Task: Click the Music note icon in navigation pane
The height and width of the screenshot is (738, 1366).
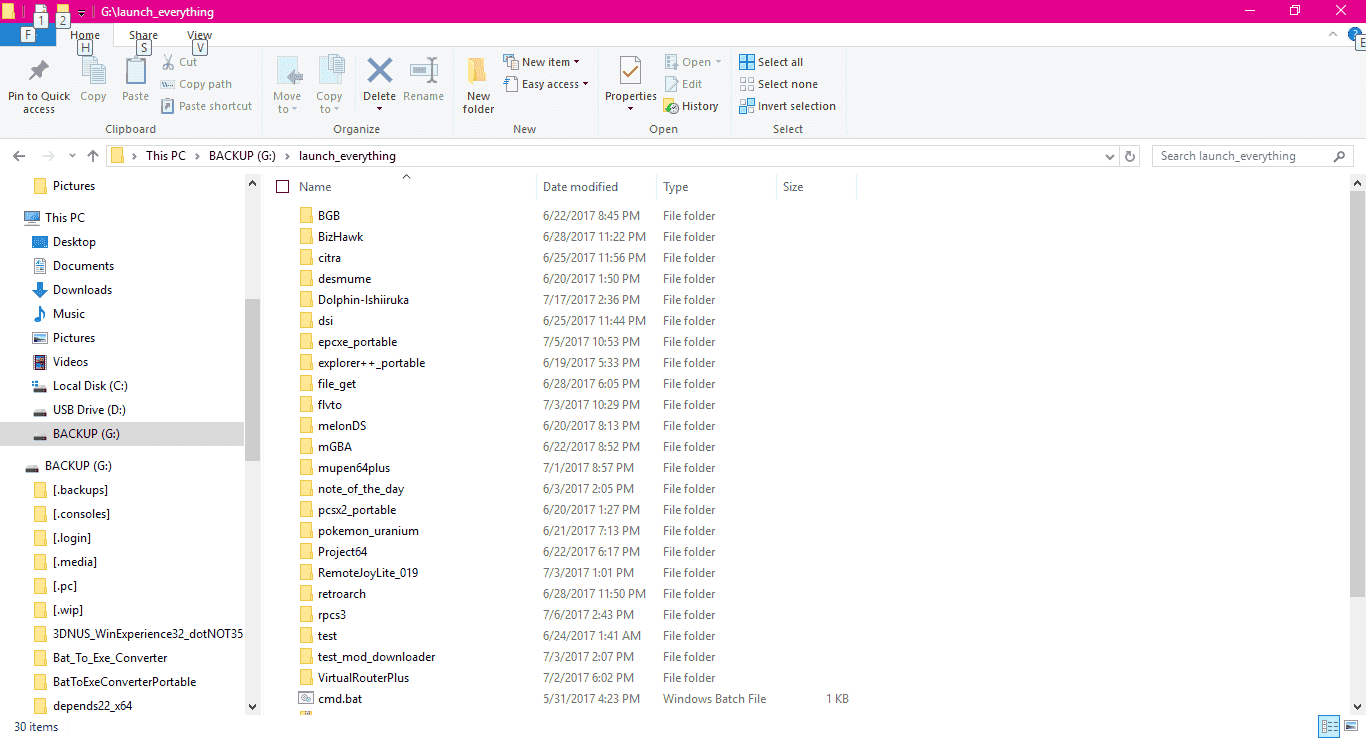Action: [40, 314]
